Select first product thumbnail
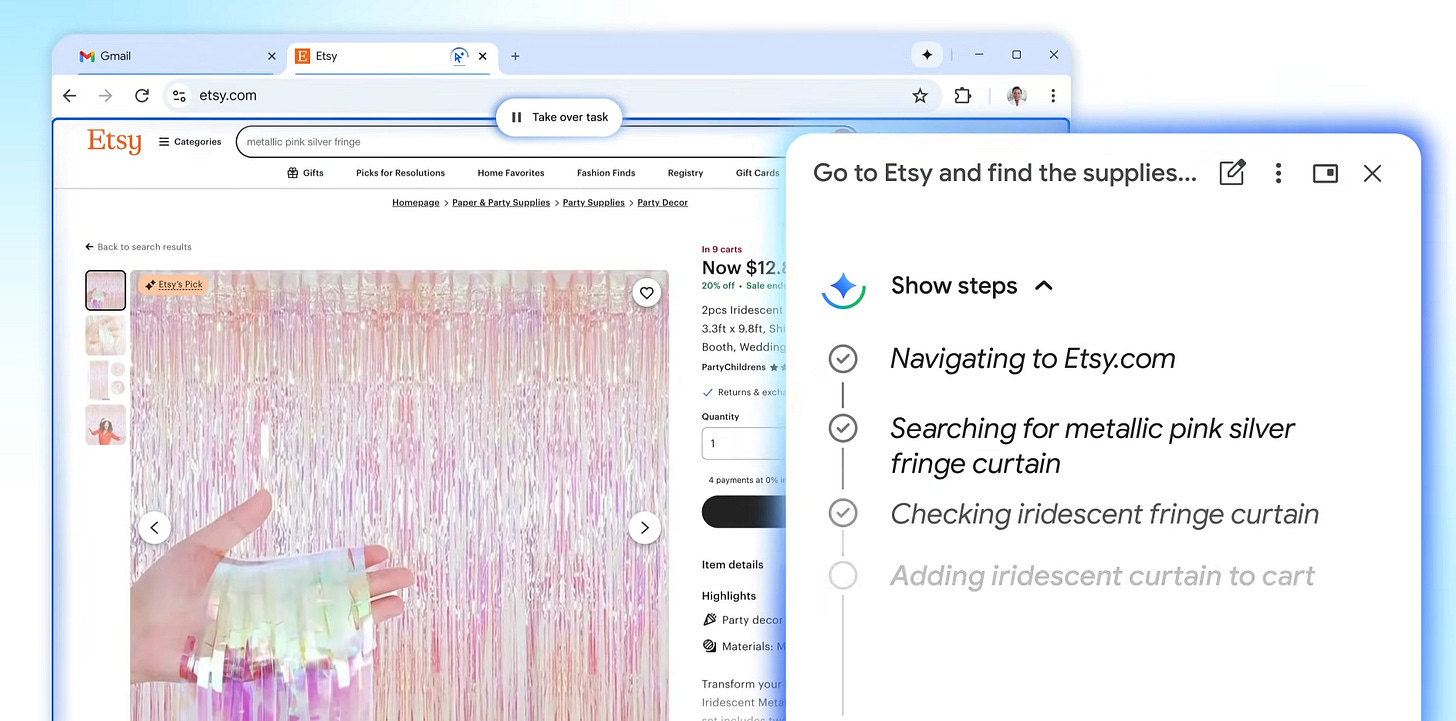Image resolution: width=1456 pixels, height=721 pixels. (x=106, y=290)
